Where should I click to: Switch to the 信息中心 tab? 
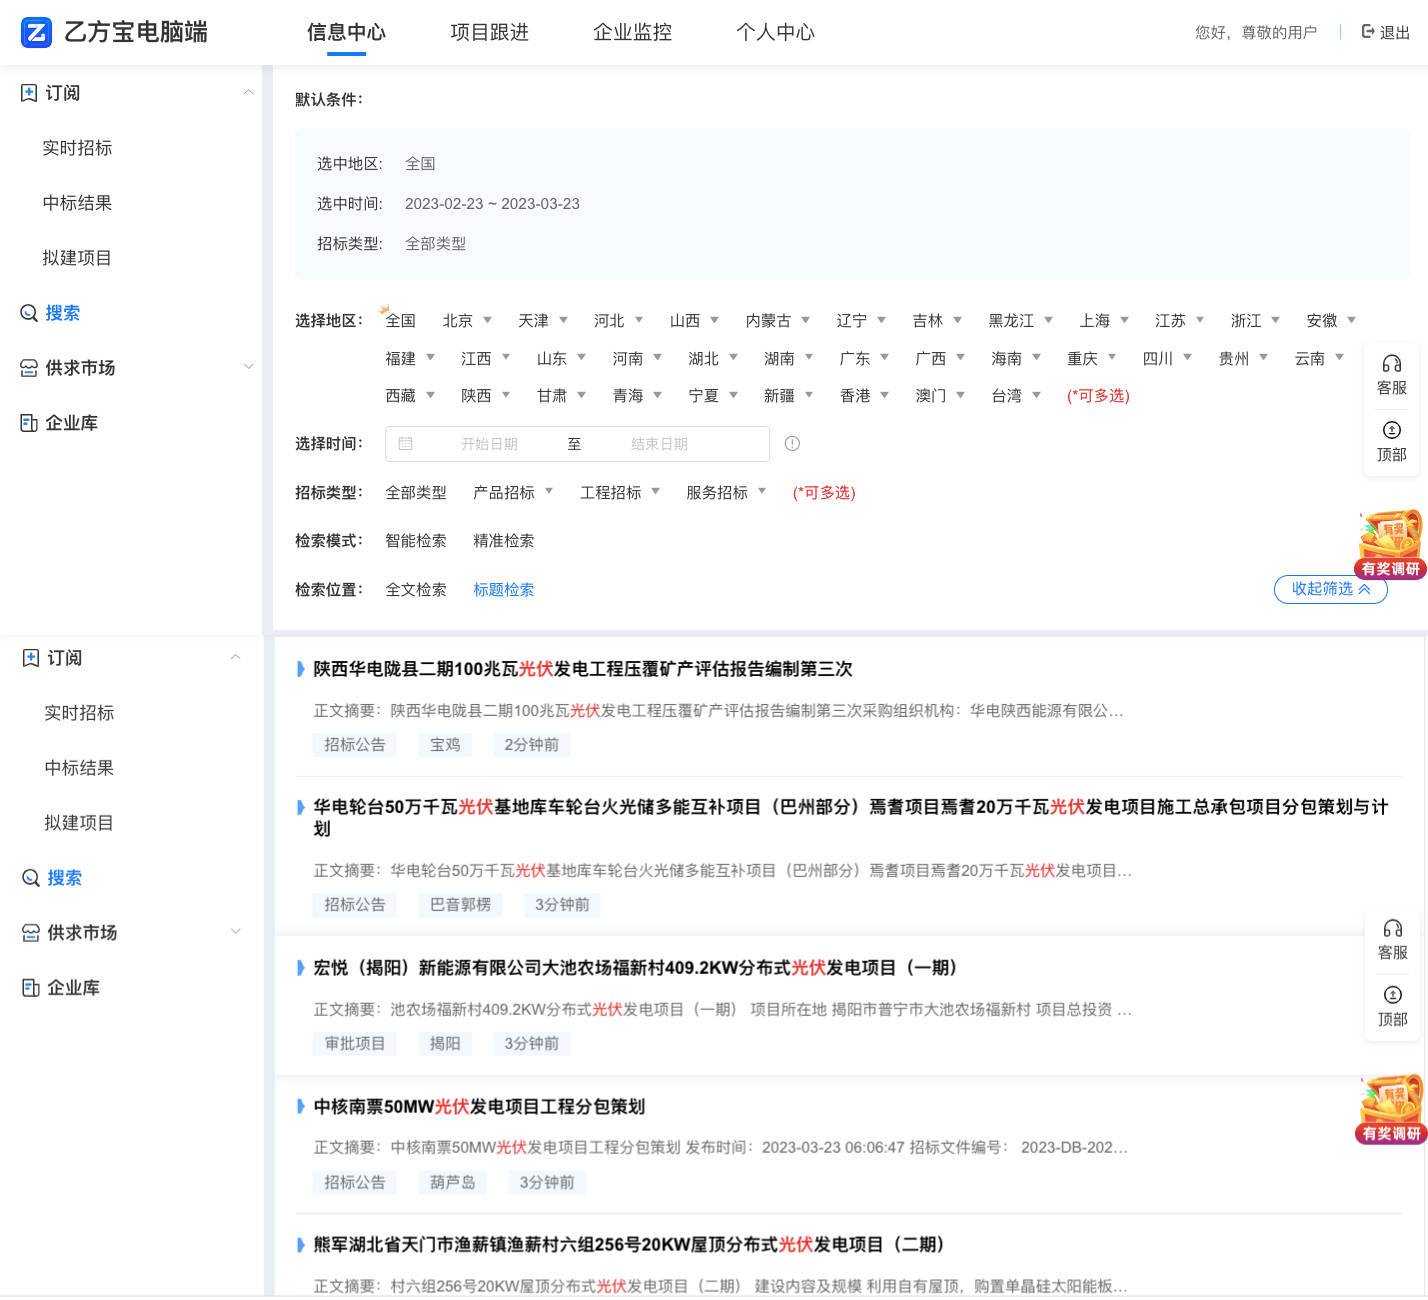point(346,32)
